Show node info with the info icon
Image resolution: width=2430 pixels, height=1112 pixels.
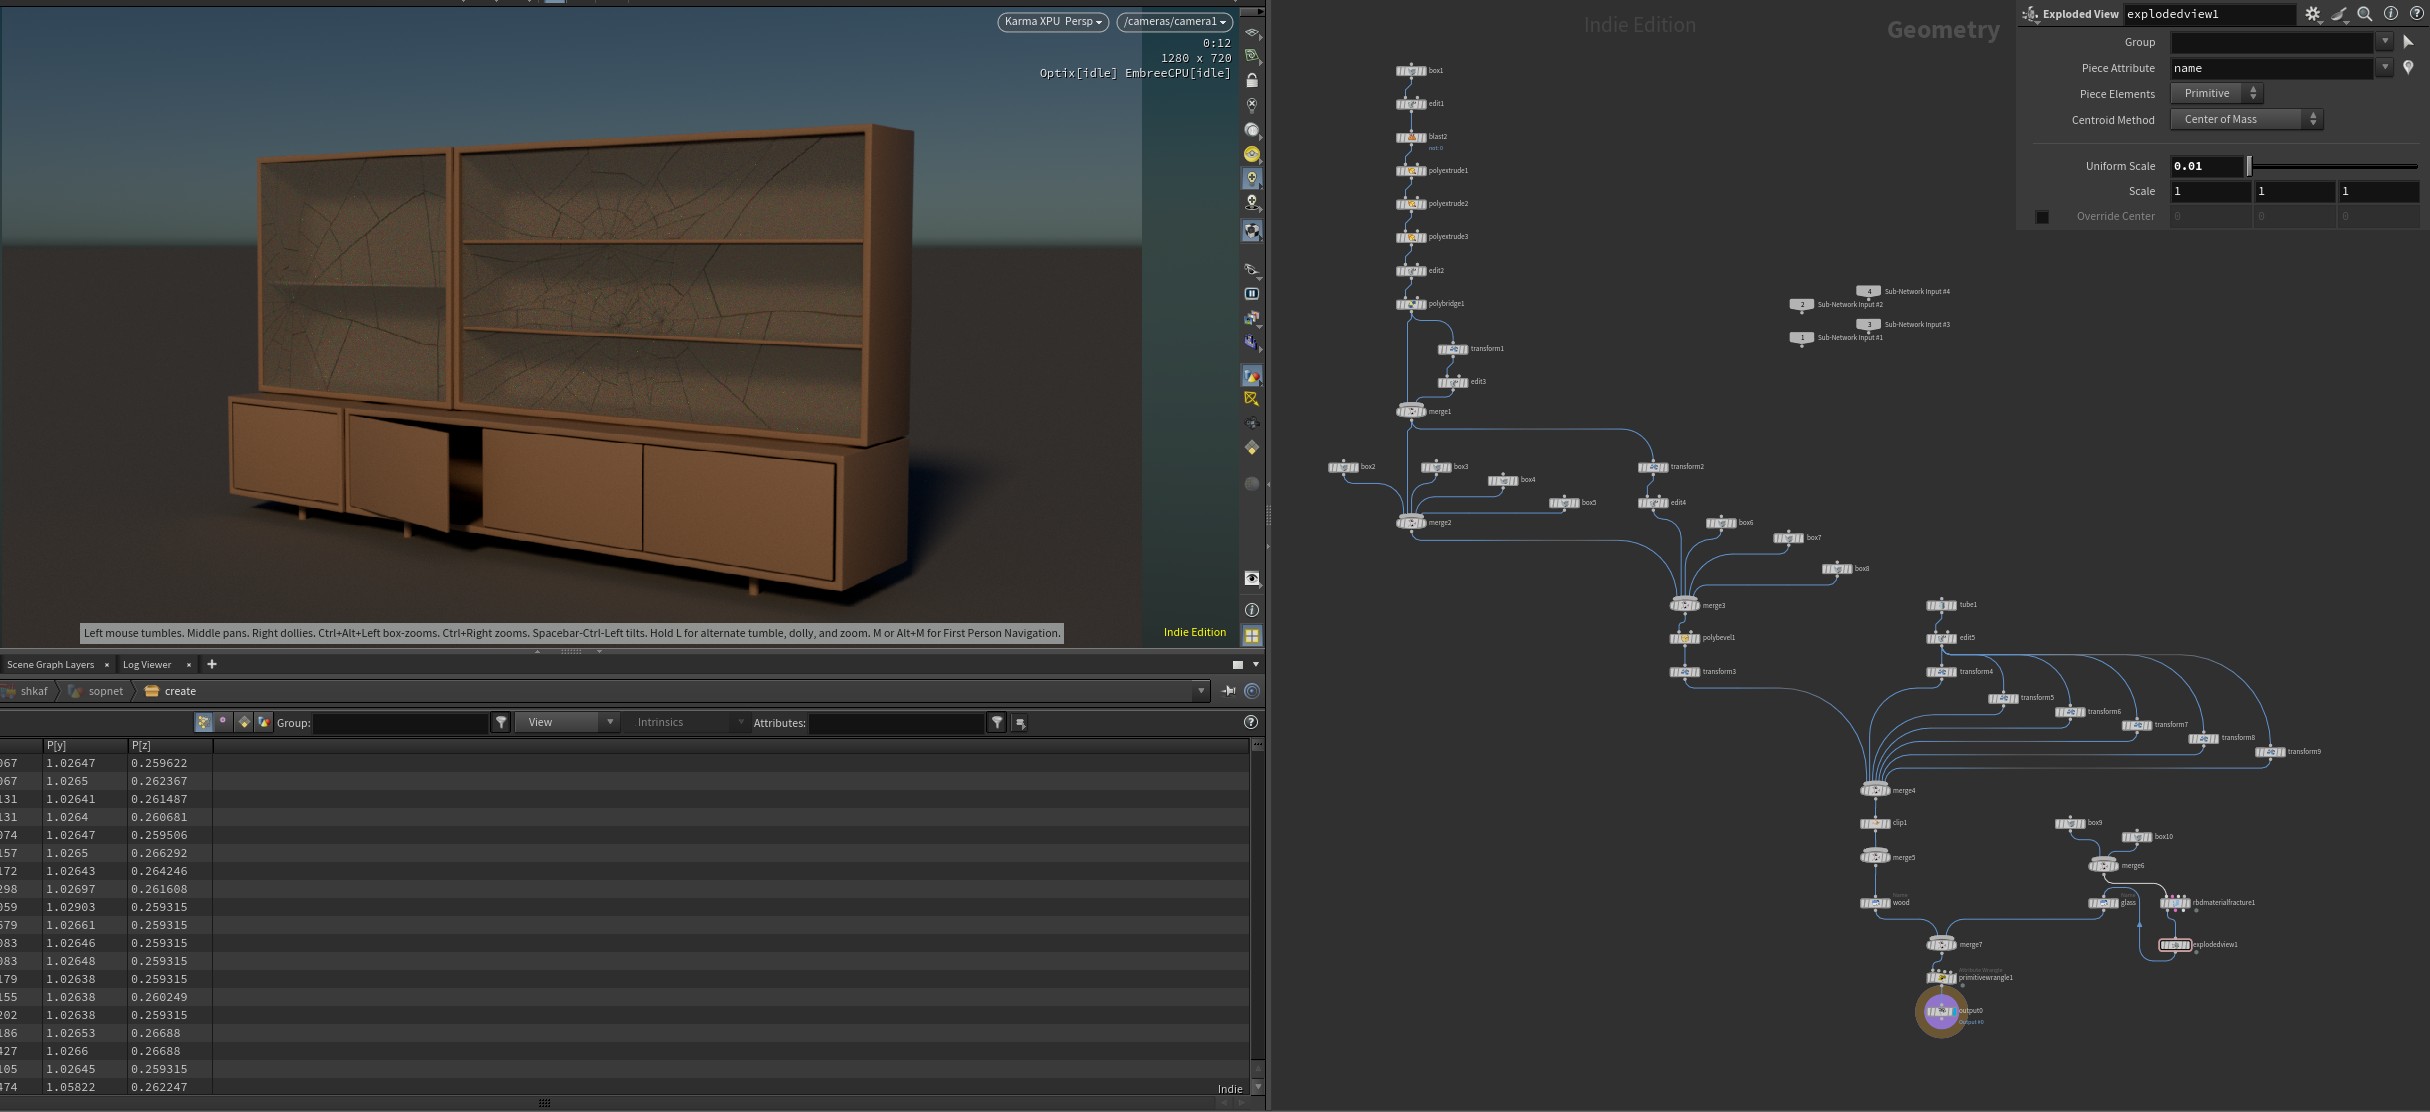click(2391, 14)
